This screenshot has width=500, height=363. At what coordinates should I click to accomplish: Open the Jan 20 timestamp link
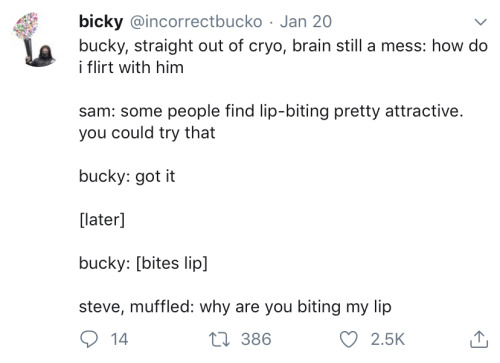coord(306,22)
